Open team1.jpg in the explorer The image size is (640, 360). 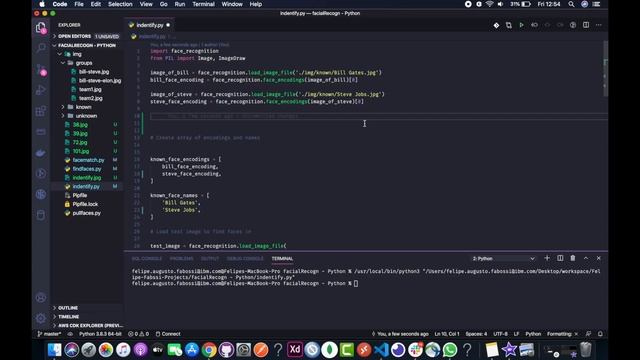coord(90,89)
